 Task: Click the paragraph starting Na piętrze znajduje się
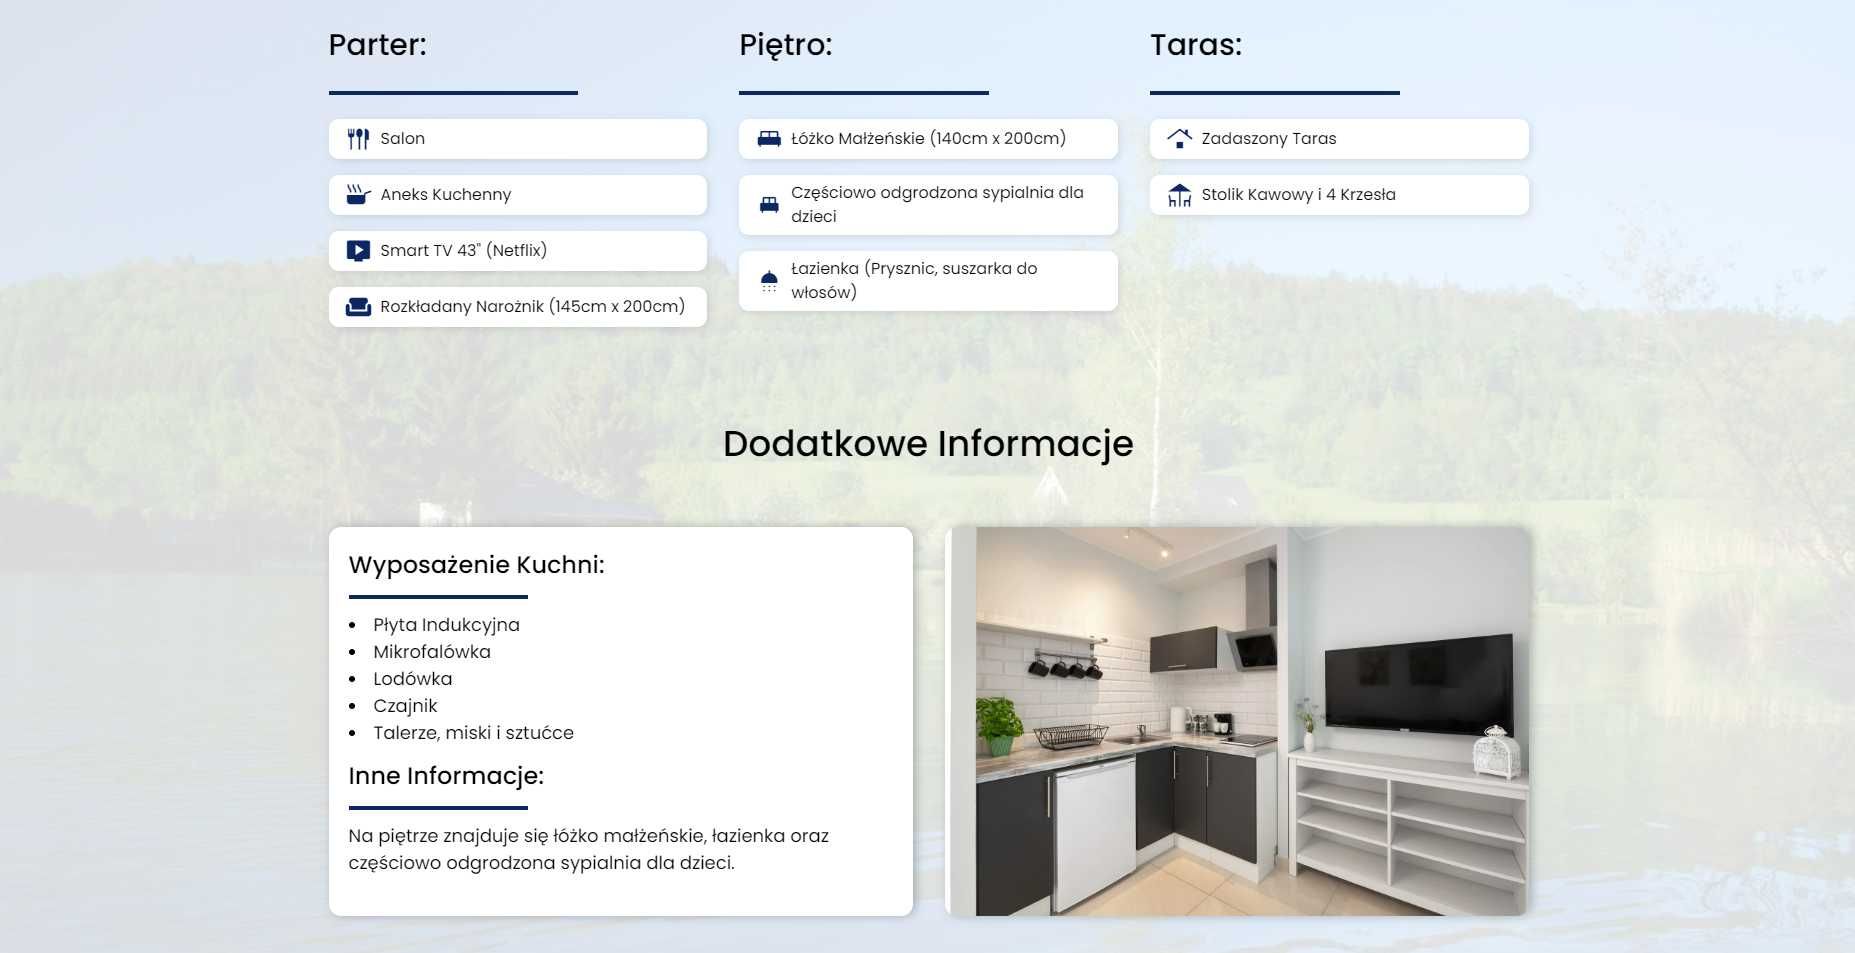pos(589,849)
